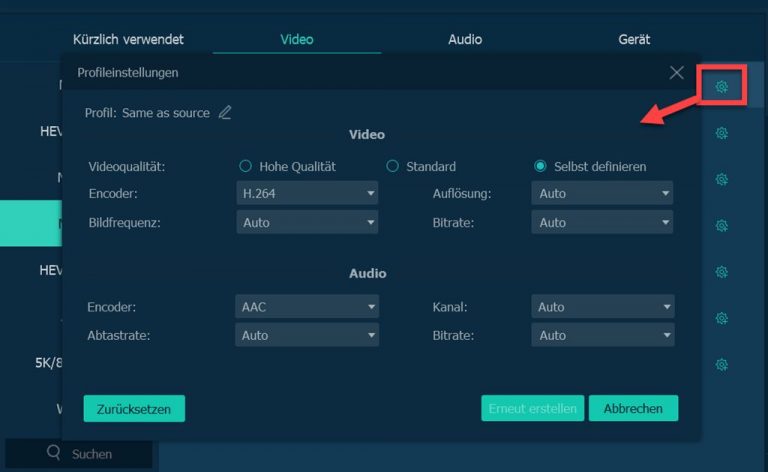Select the Selbst definieren radio button
This screenshot has width=768, height=472.
[540, 166]
